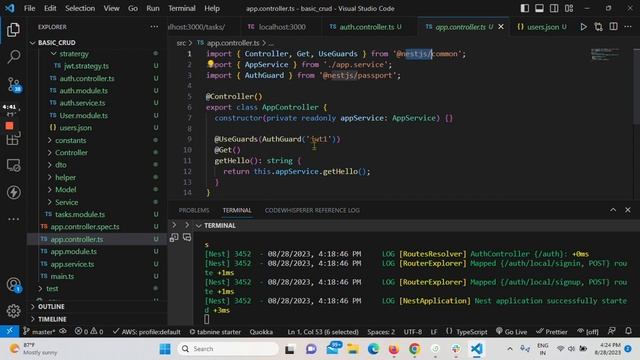Open Google Chrome from taskbar
The width and height of the screenshot is (640, 360).
[x=414, y=349]
